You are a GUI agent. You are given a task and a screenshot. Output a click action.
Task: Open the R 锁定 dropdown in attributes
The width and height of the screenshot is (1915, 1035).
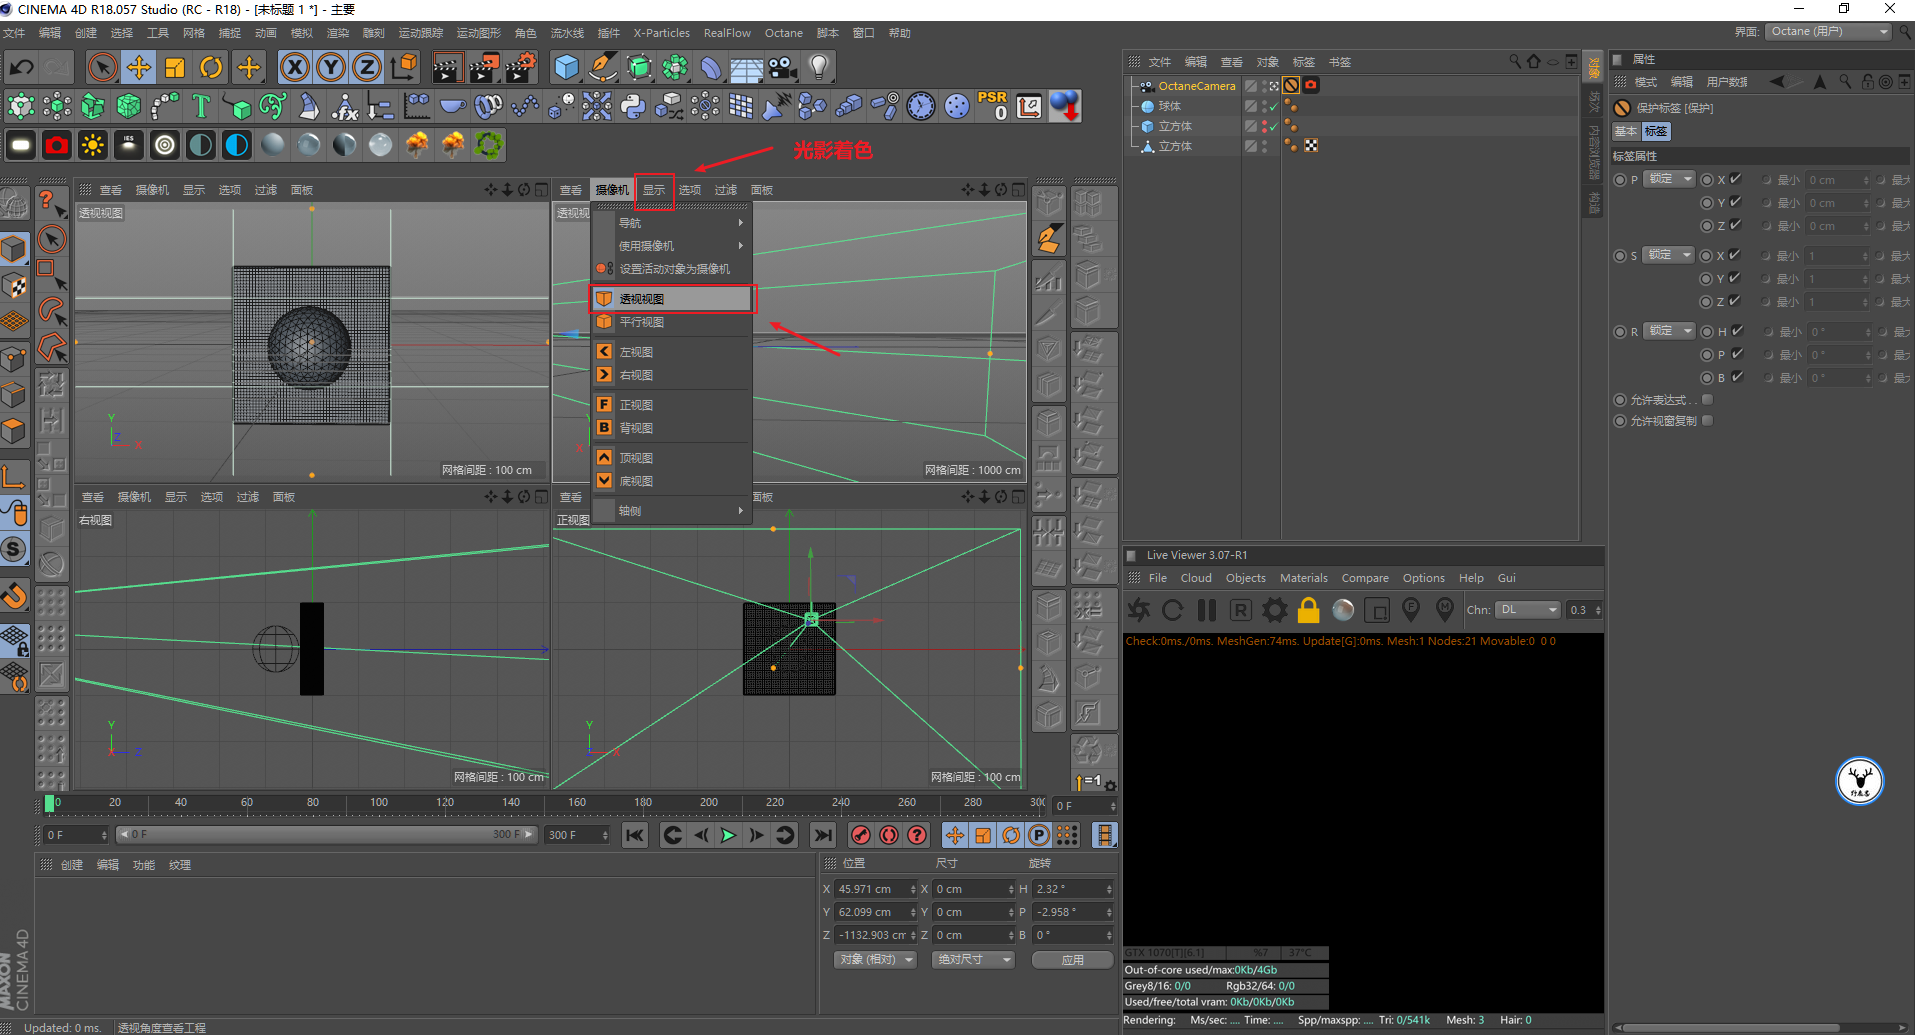(x=1670, y=331)
